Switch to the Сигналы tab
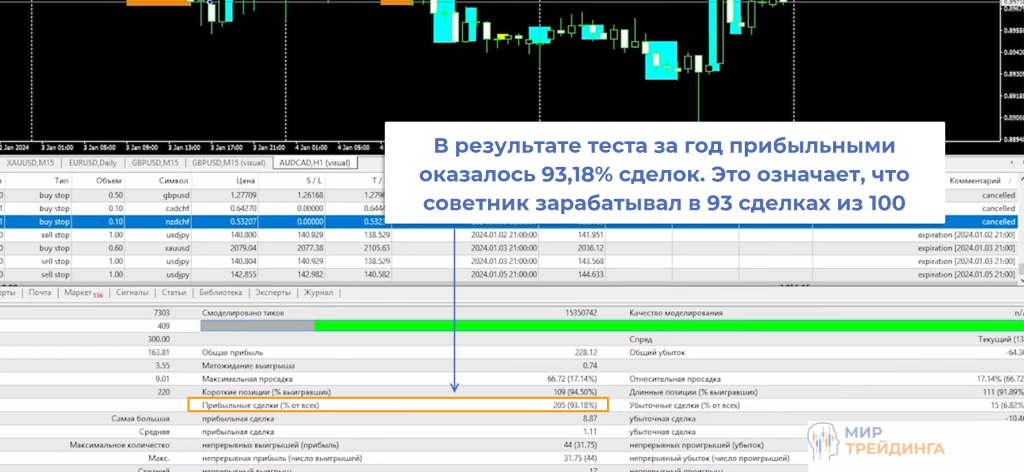 132,293
